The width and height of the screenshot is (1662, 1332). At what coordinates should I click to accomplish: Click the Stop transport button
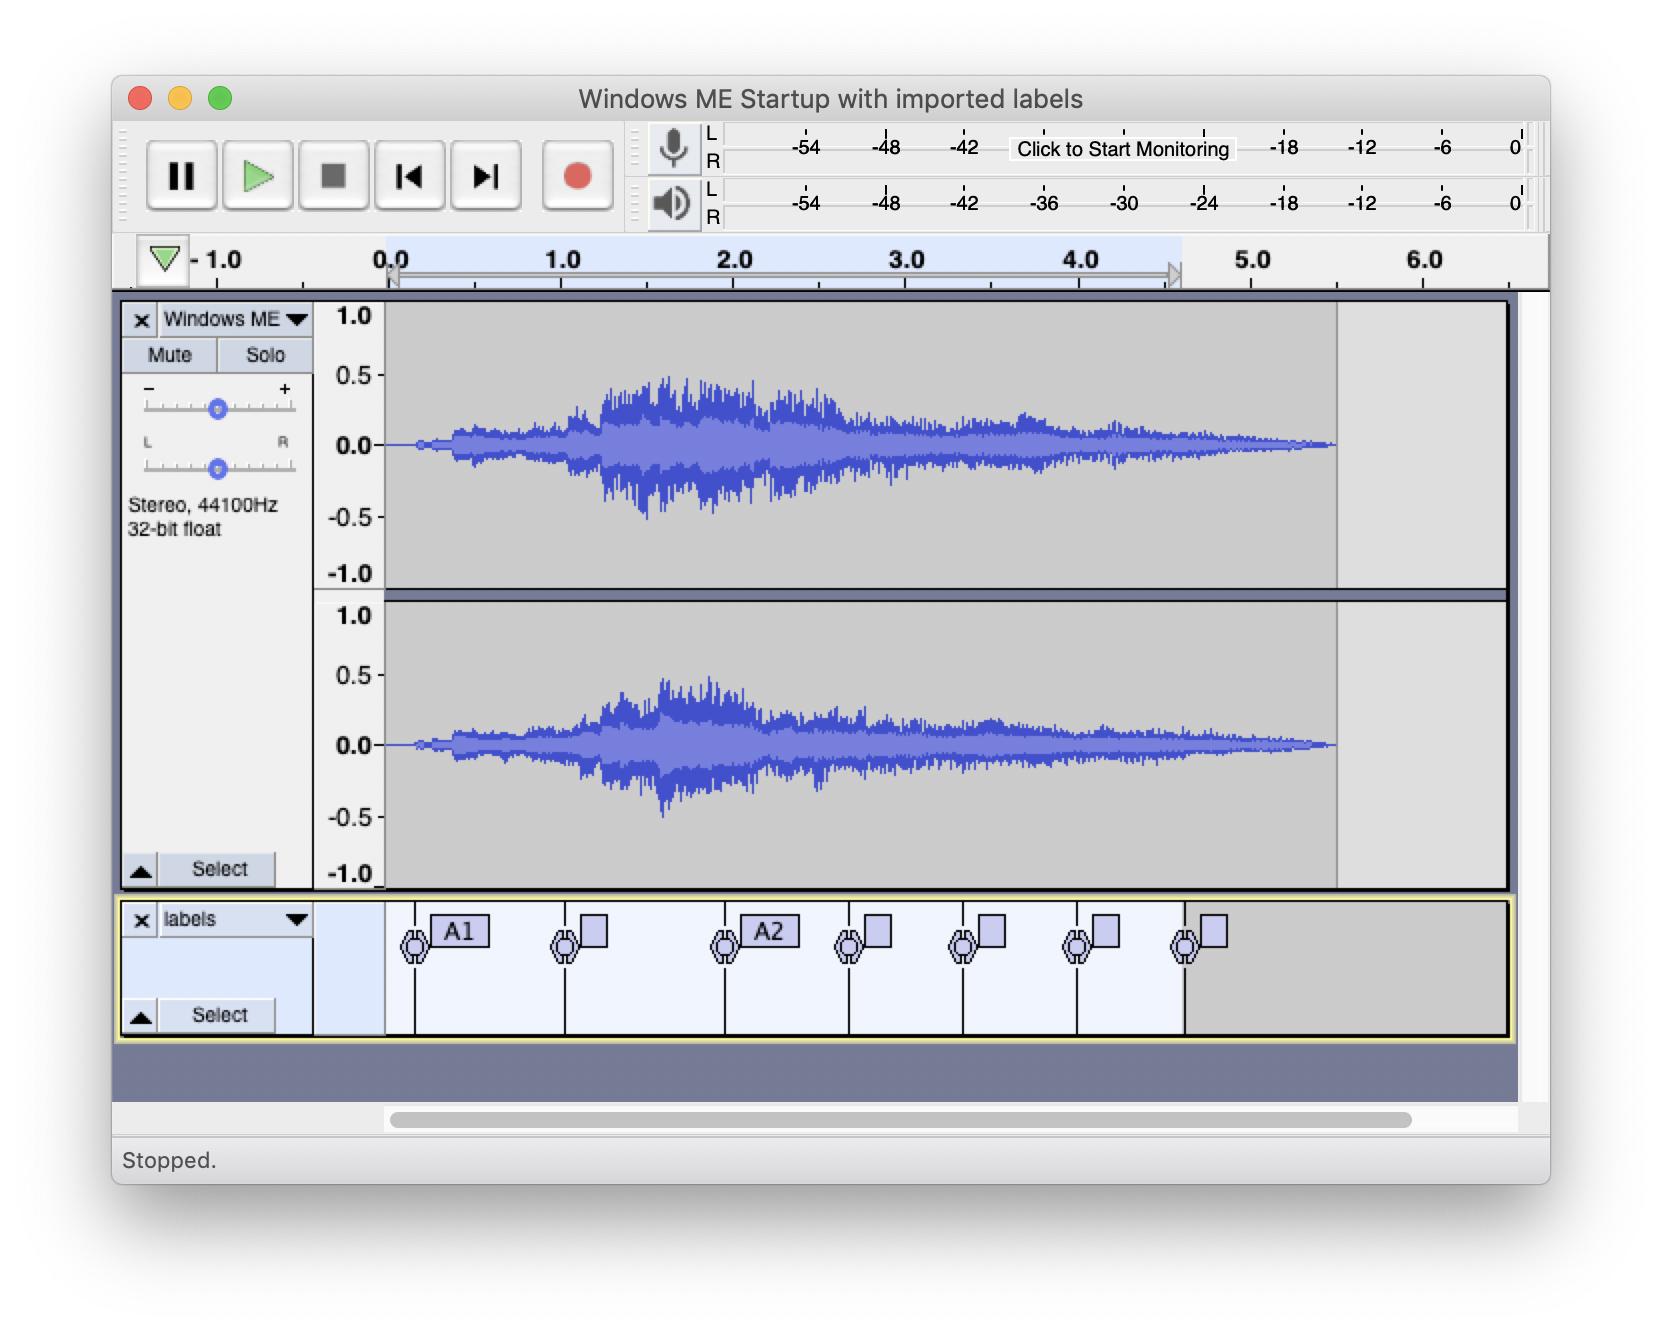[x=333, y=176]
